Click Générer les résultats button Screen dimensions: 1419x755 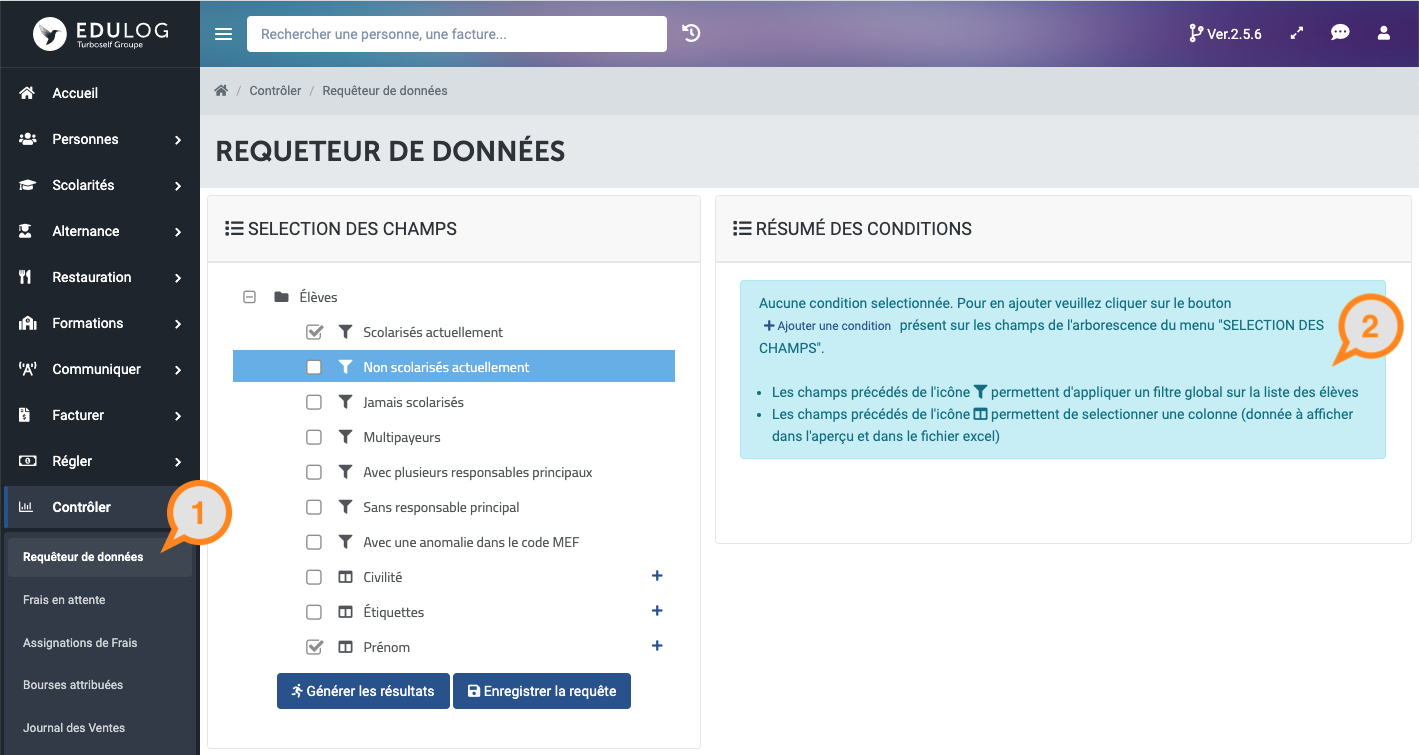tap(363, 691)
